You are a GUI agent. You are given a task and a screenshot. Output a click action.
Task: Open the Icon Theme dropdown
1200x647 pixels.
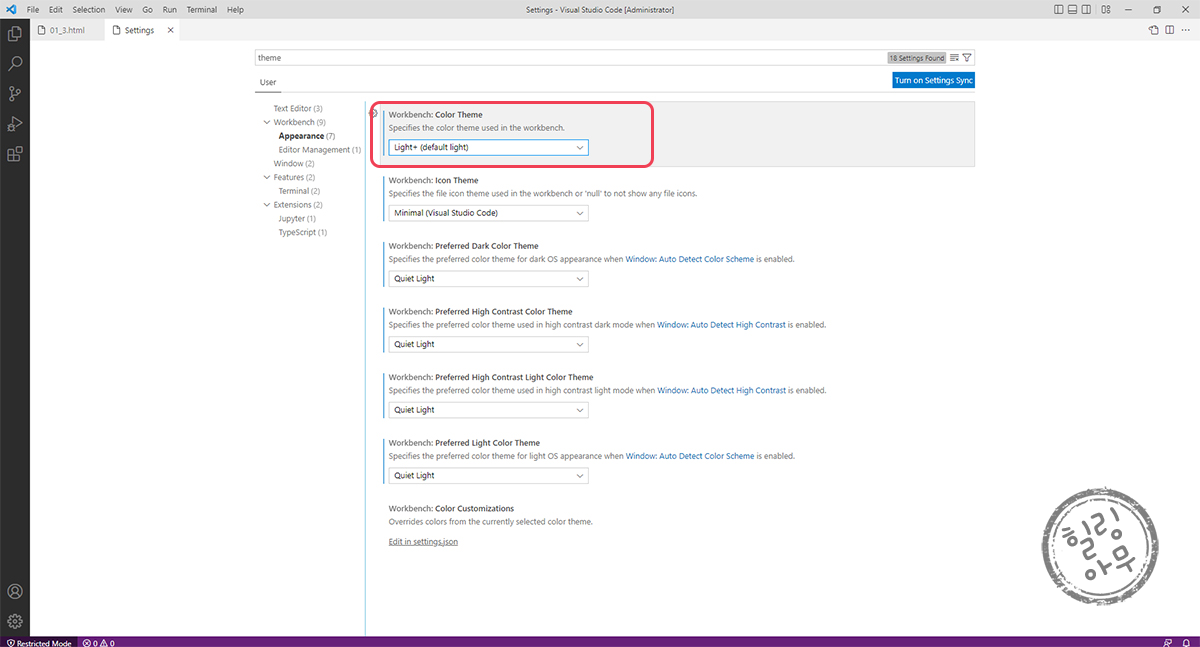pyautogui.click(x=488, y=213)
